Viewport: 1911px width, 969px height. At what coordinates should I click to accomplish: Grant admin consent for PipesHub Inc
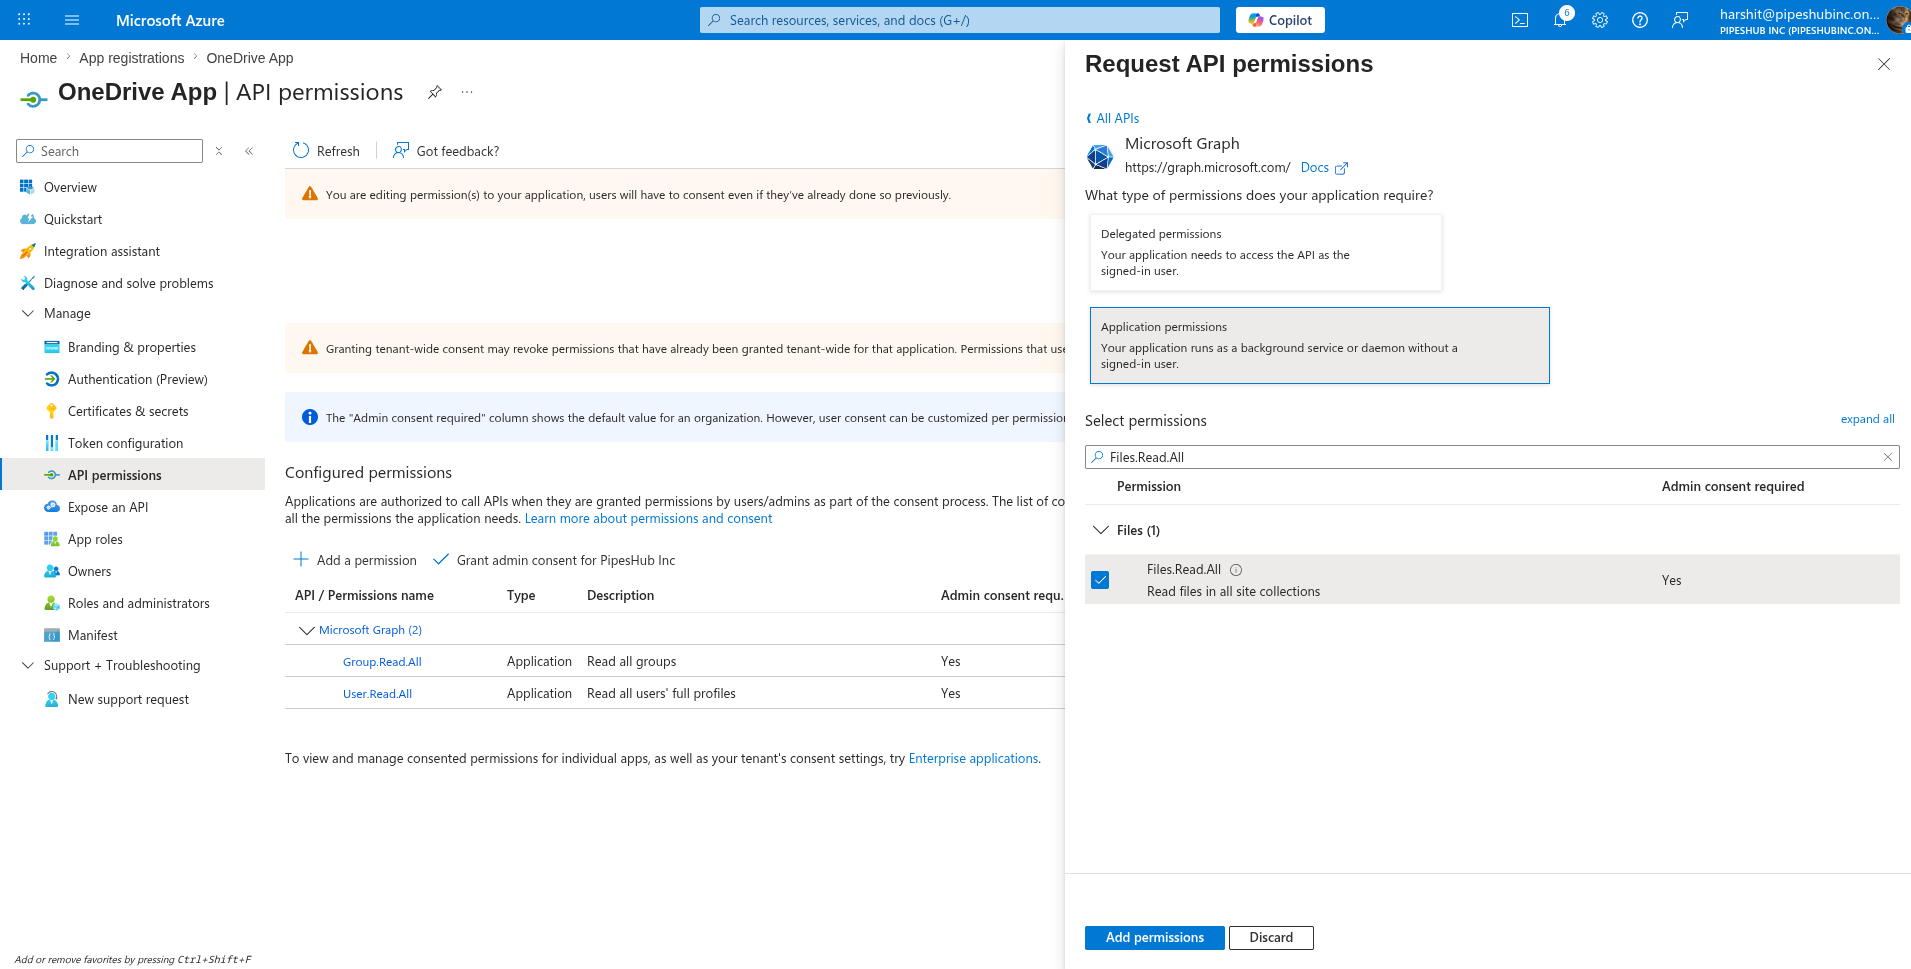554,560
